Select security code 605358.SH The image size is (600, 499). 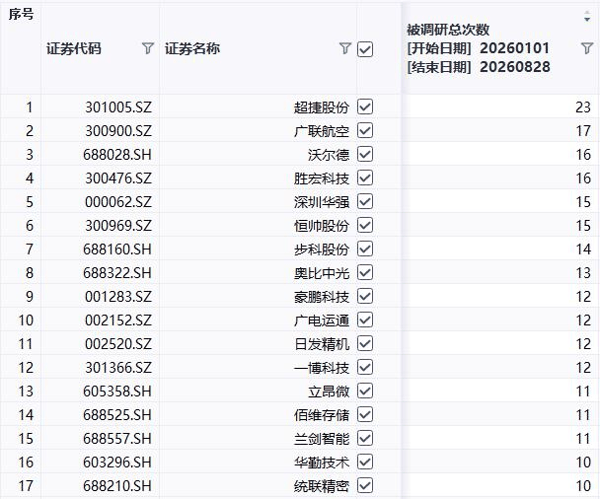click(x=117, y=391)
